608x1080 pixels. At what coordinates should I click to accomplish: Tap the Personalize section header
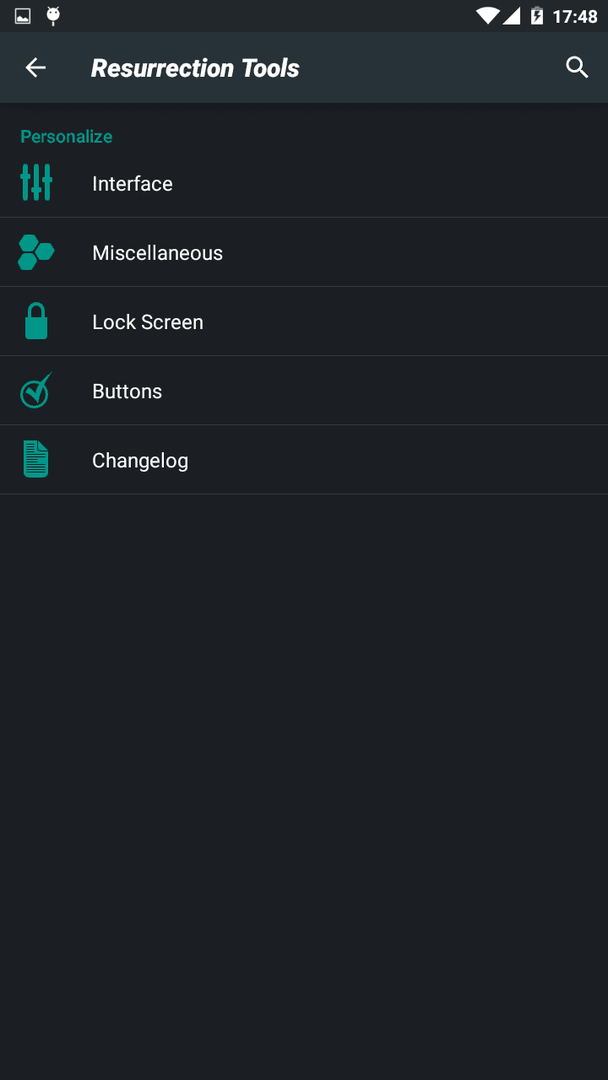66,136
